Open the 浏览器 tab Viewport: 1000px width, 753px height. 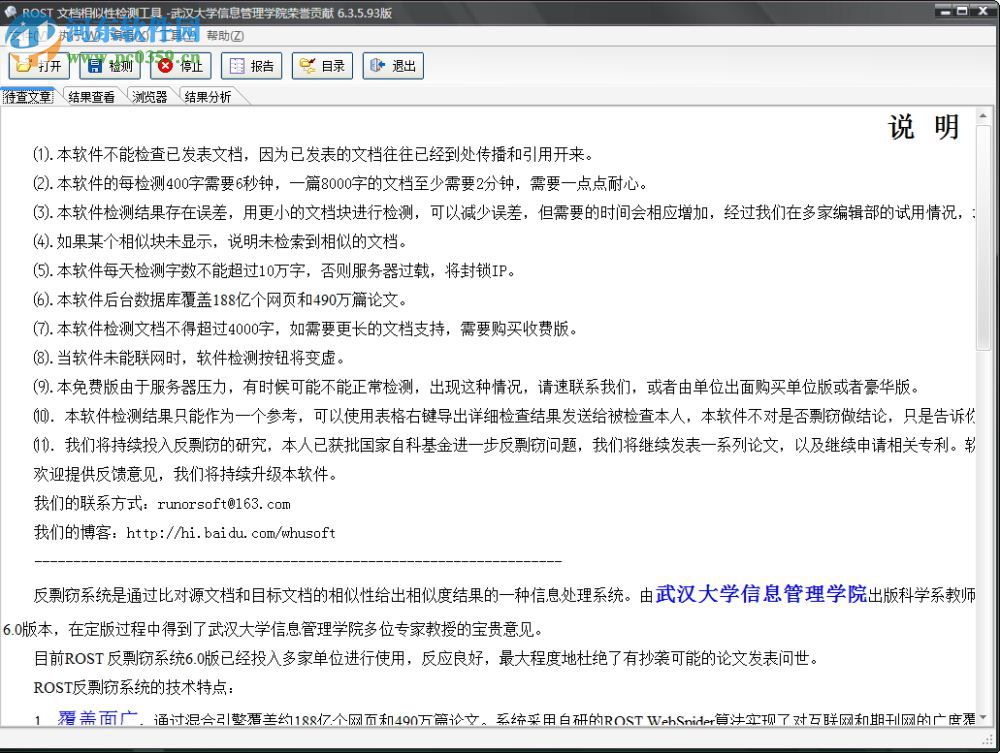148,97
